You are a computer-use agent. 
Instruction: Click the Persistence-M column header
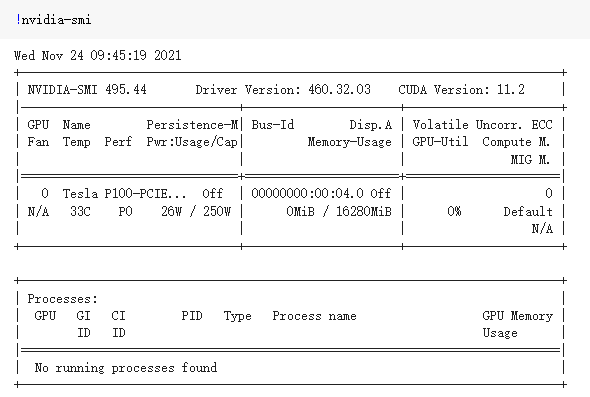pyautogui.click(x=192, y=125)
